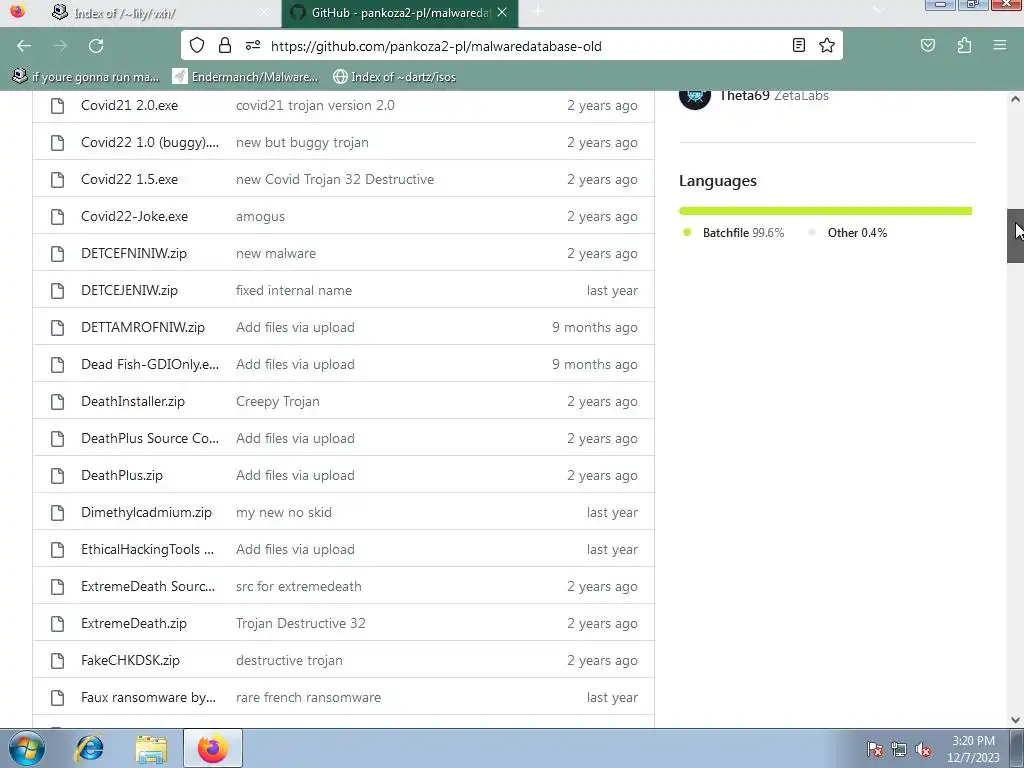
Task: Open the Pocket save icon
Action: click(927, 45)
